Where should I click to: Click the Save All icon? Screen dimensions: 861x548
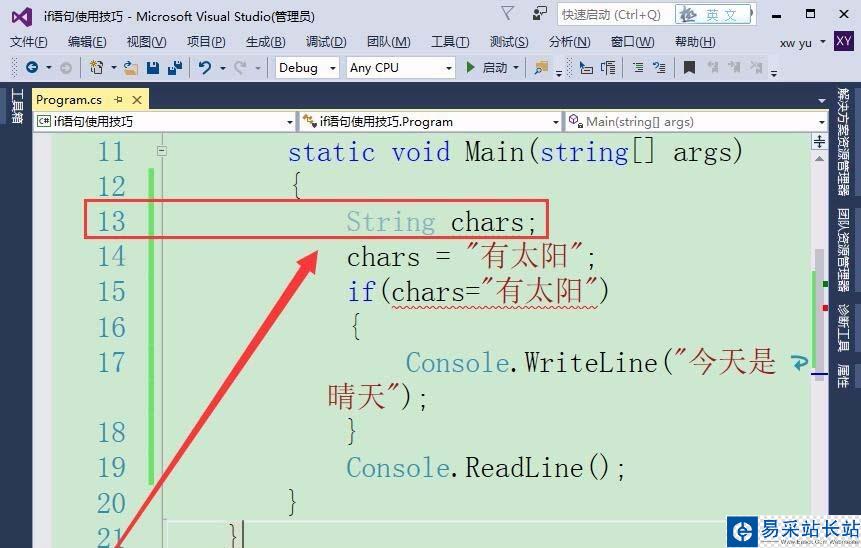coord(175,68)
